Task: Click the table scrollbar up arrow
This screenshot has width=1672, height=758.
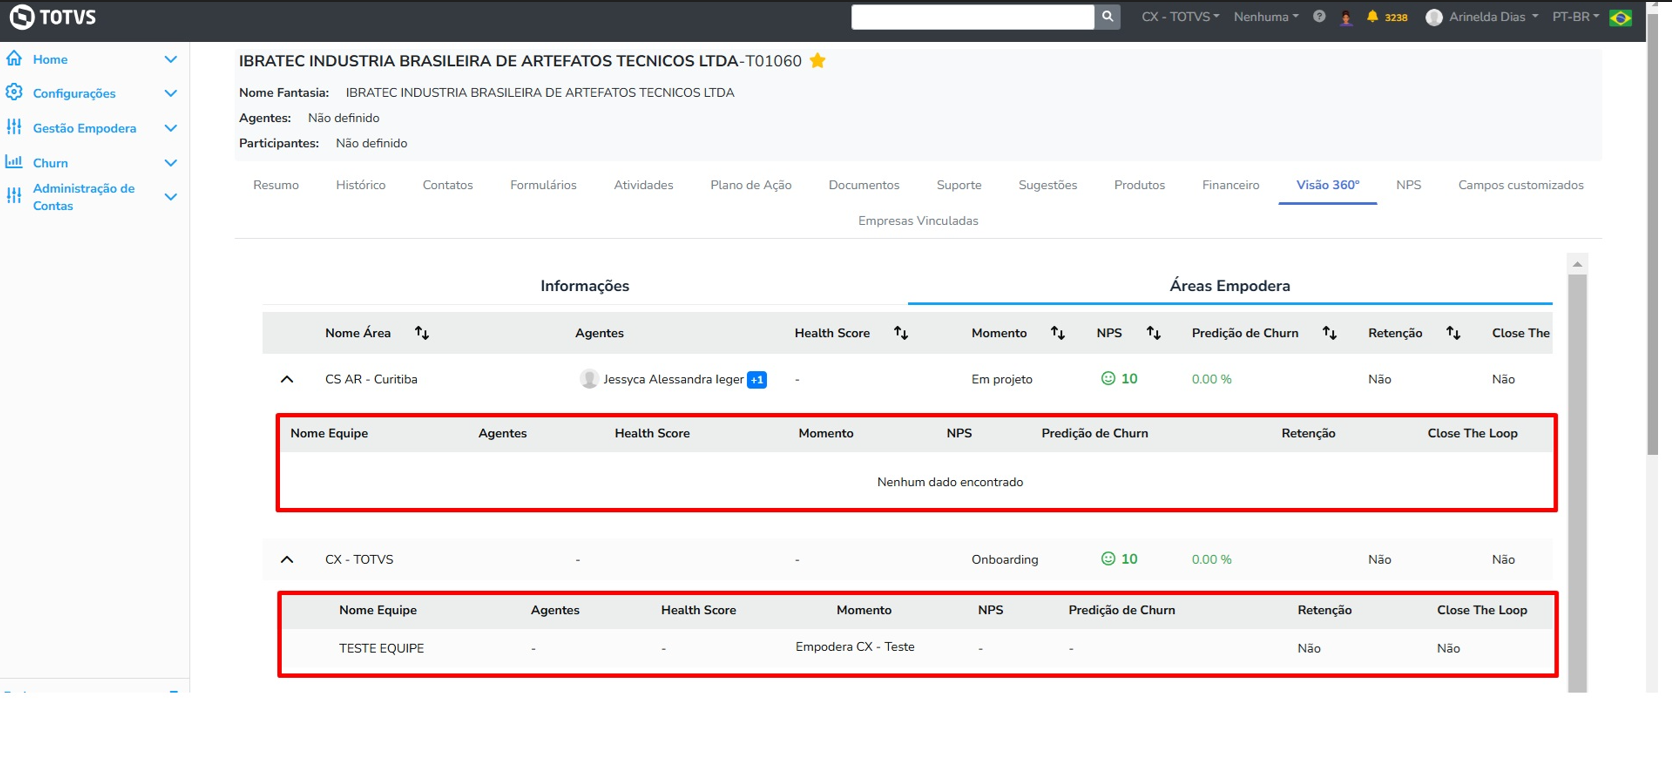Action: [1578, 264]
